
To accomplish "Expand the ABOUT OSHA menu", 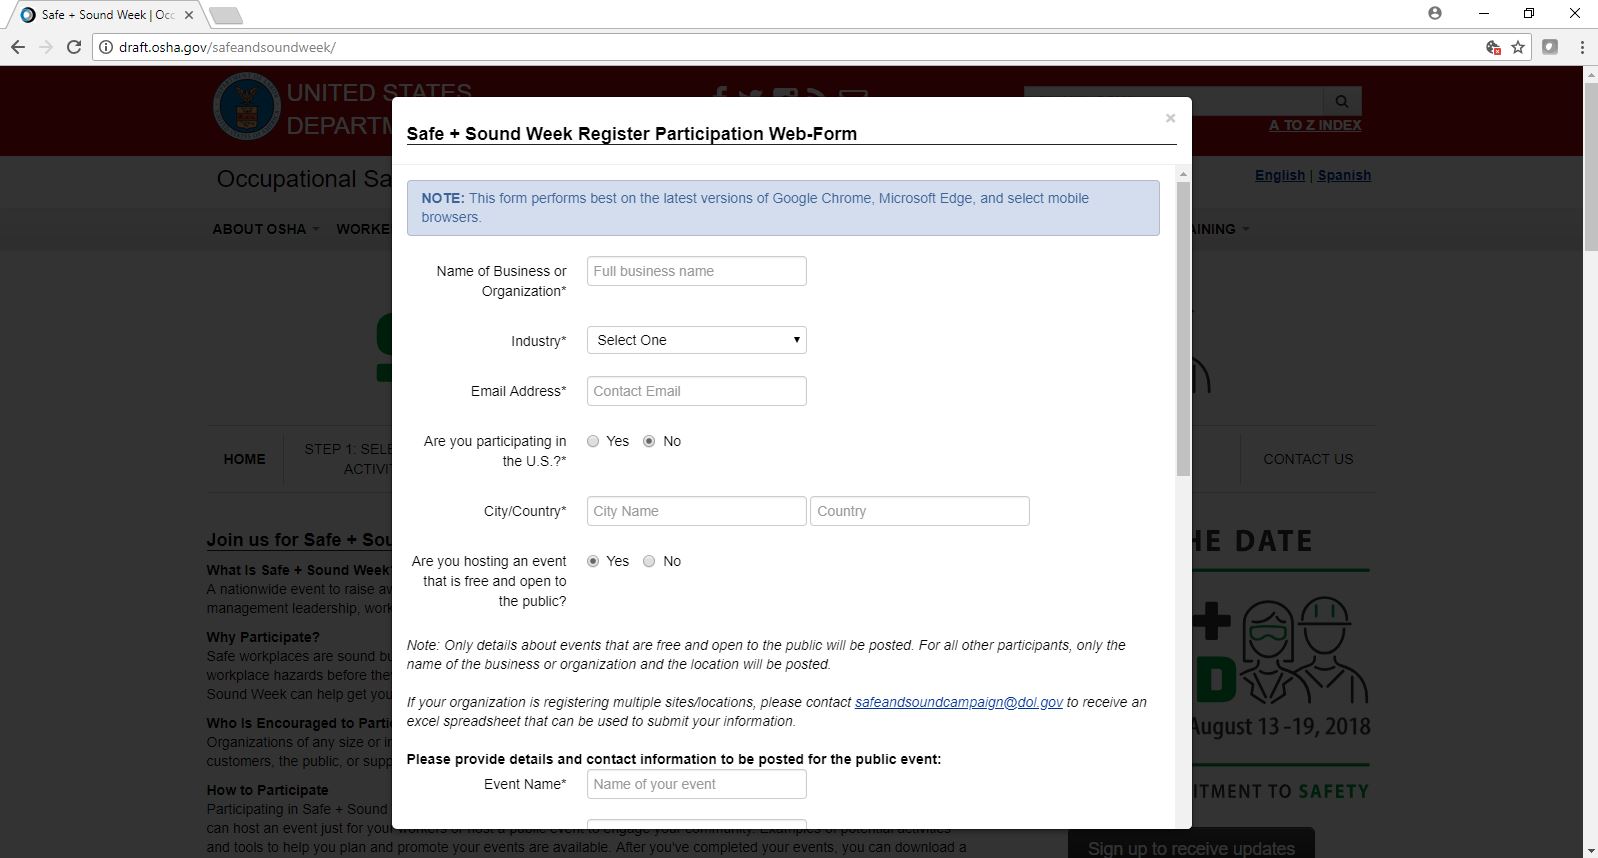I will (x=265, y=229).
